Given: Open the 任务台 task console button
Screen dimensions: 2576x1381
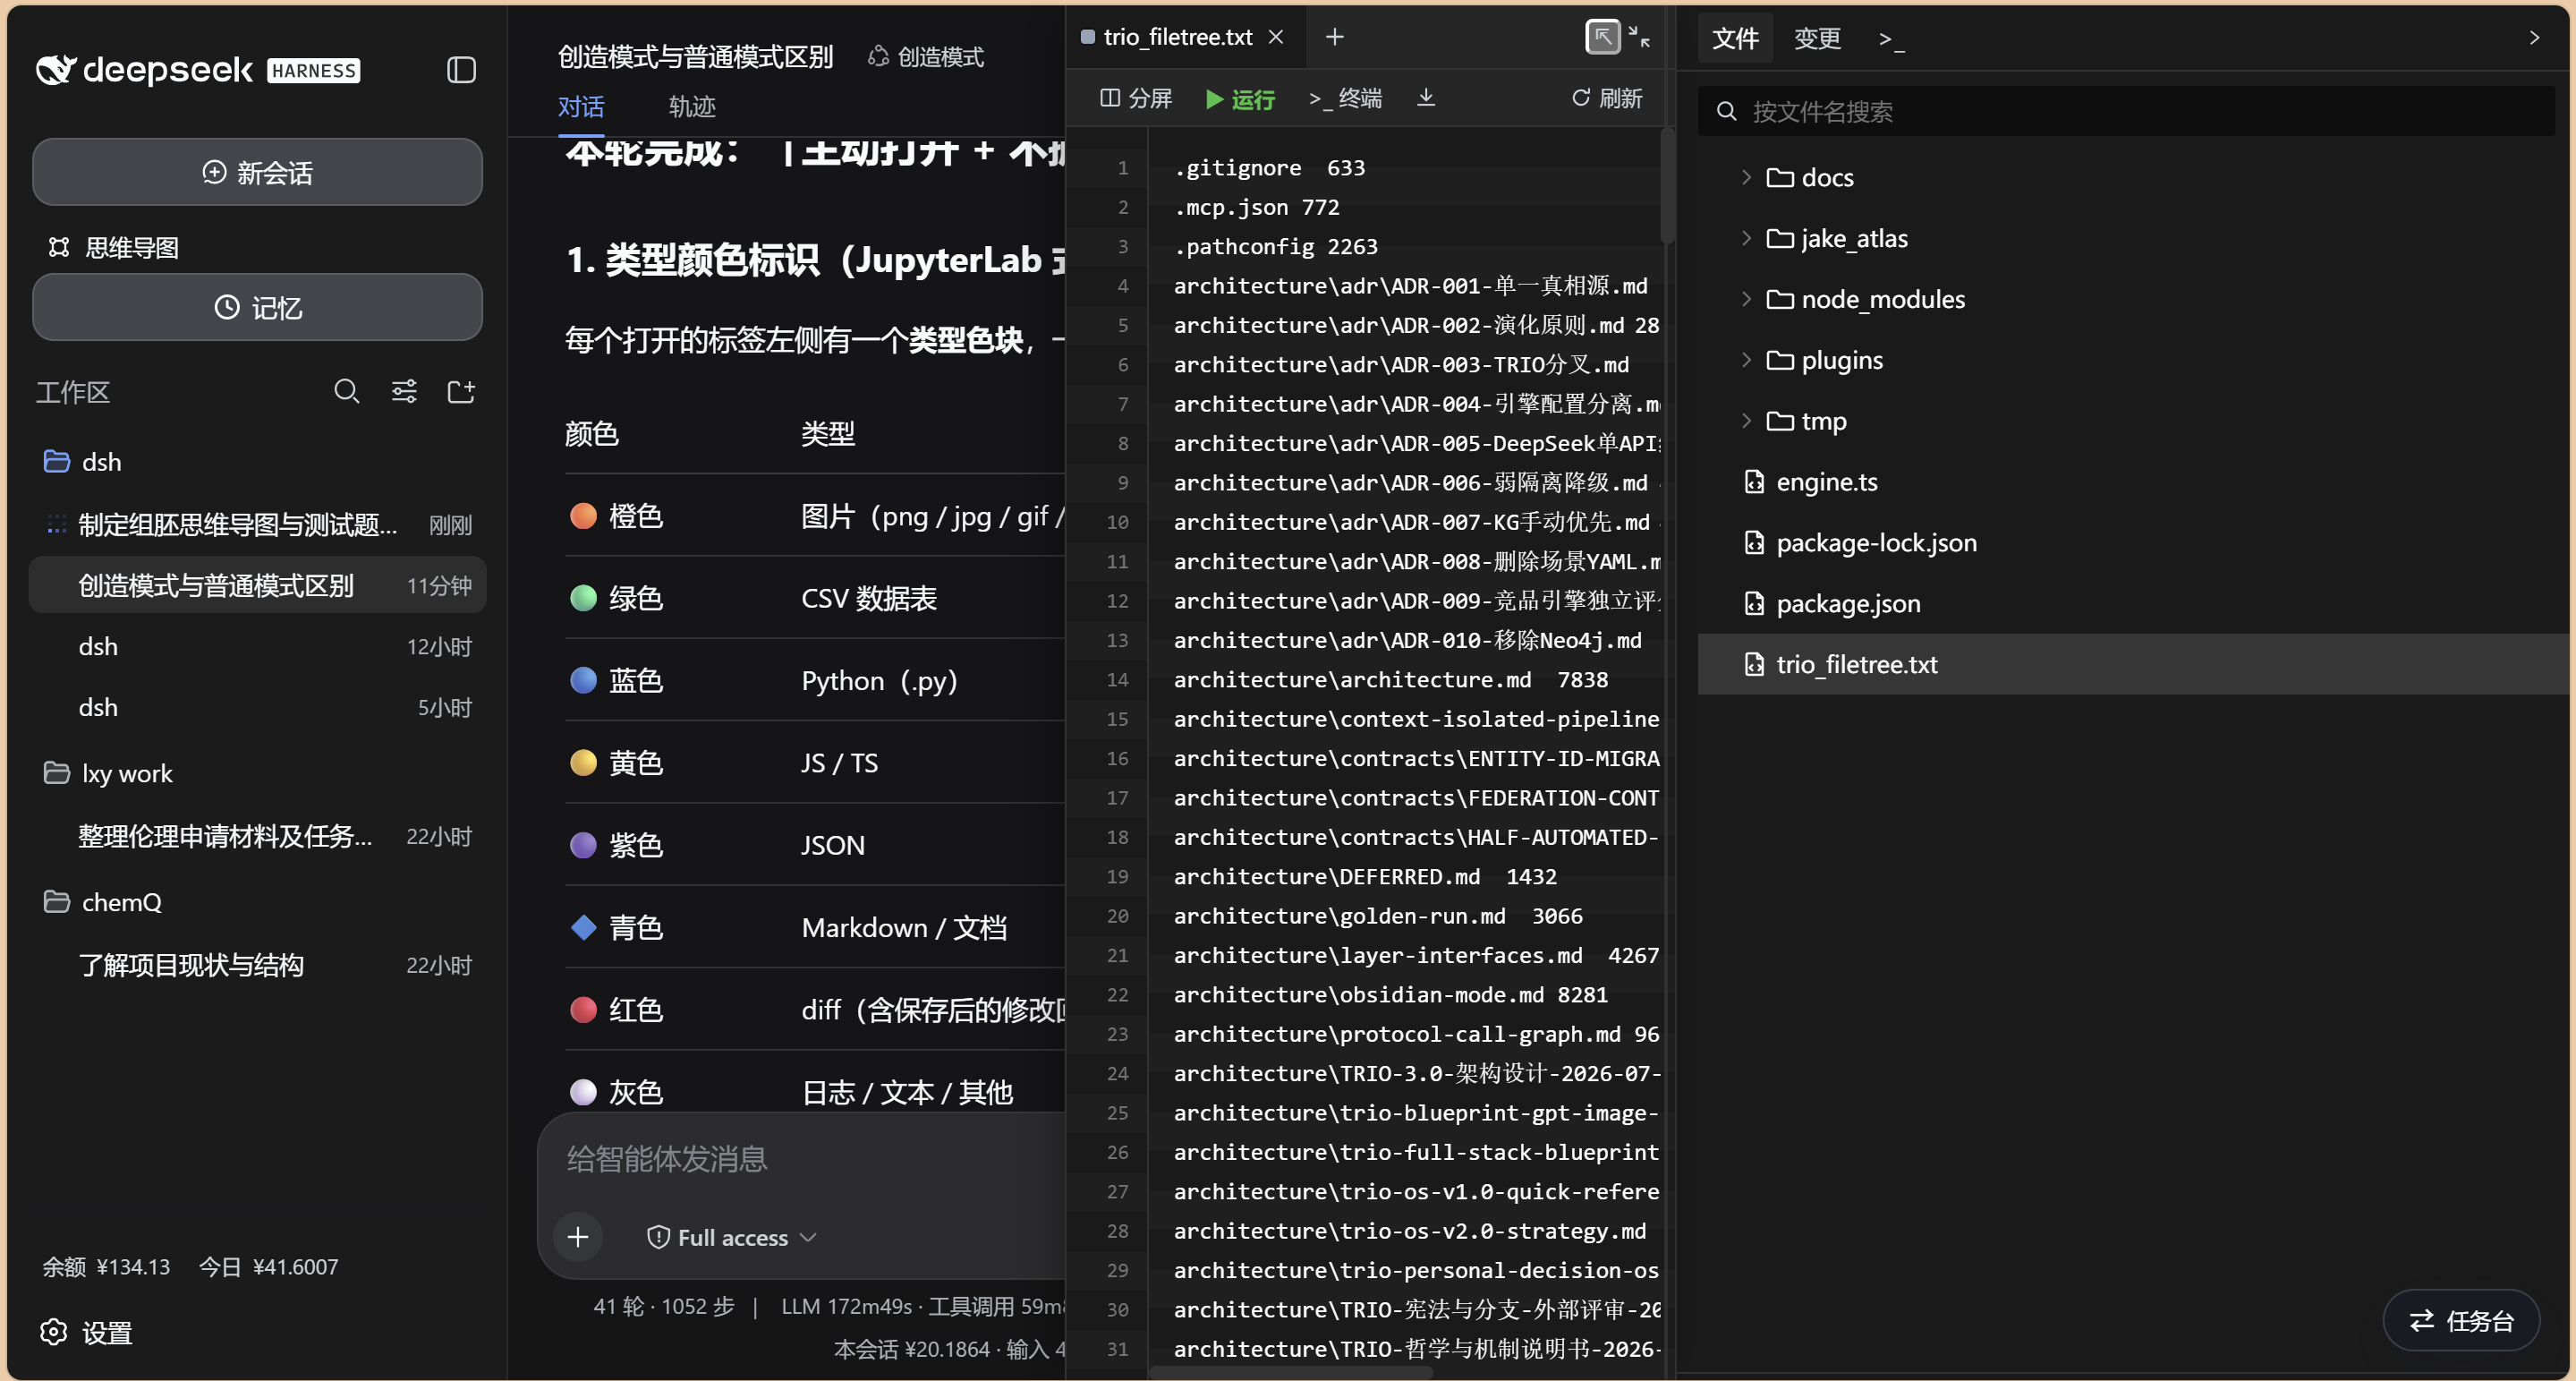Looking at the screenshot, I should click(2461, 1321).
